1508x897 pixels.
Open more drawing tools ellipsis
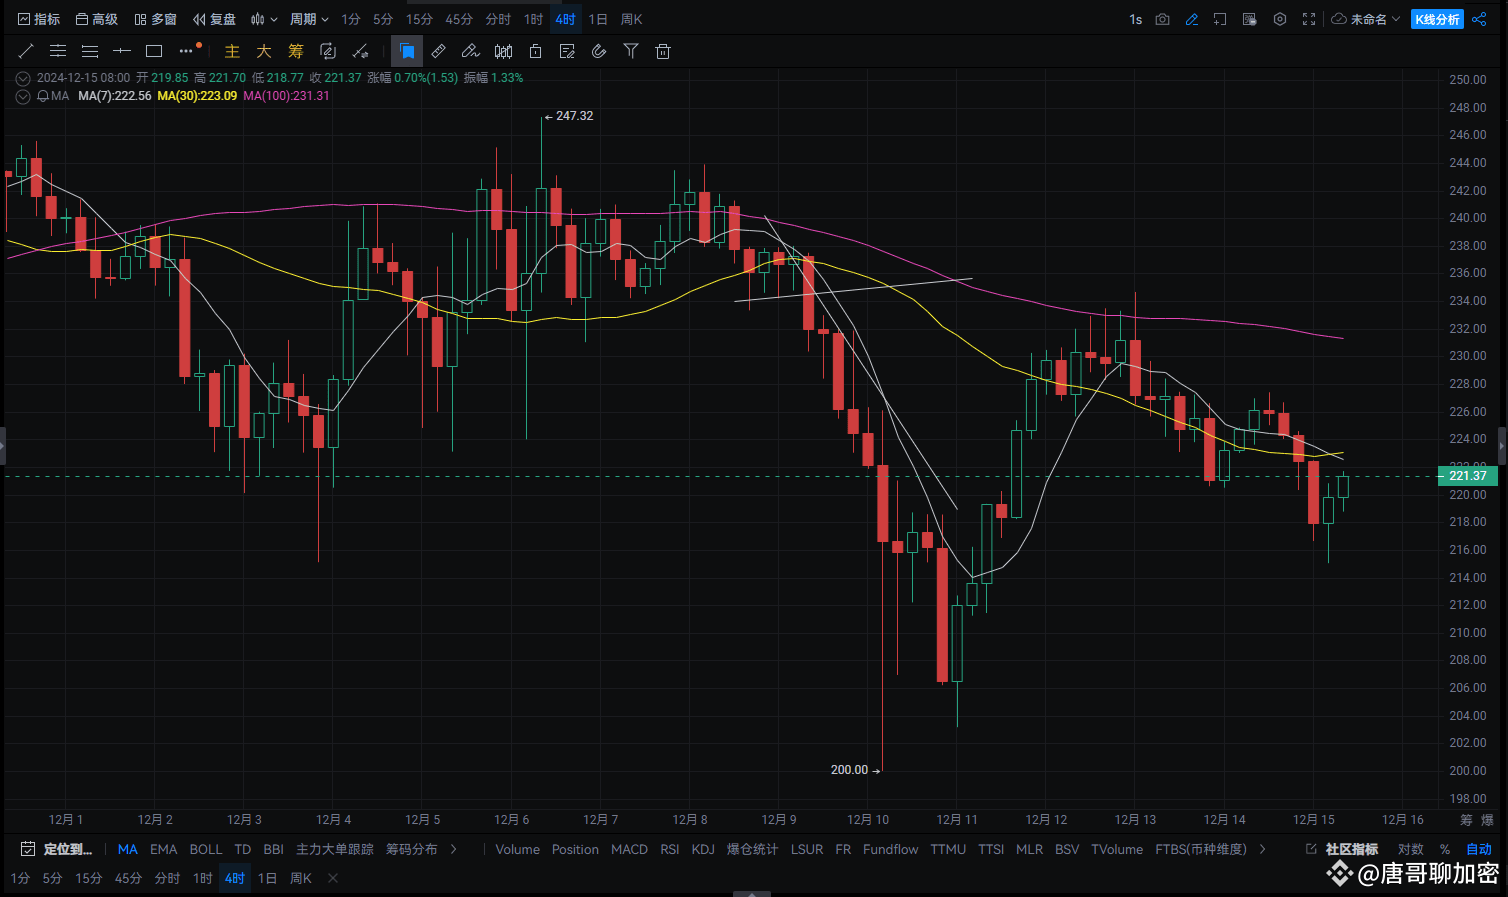[187, 51]
